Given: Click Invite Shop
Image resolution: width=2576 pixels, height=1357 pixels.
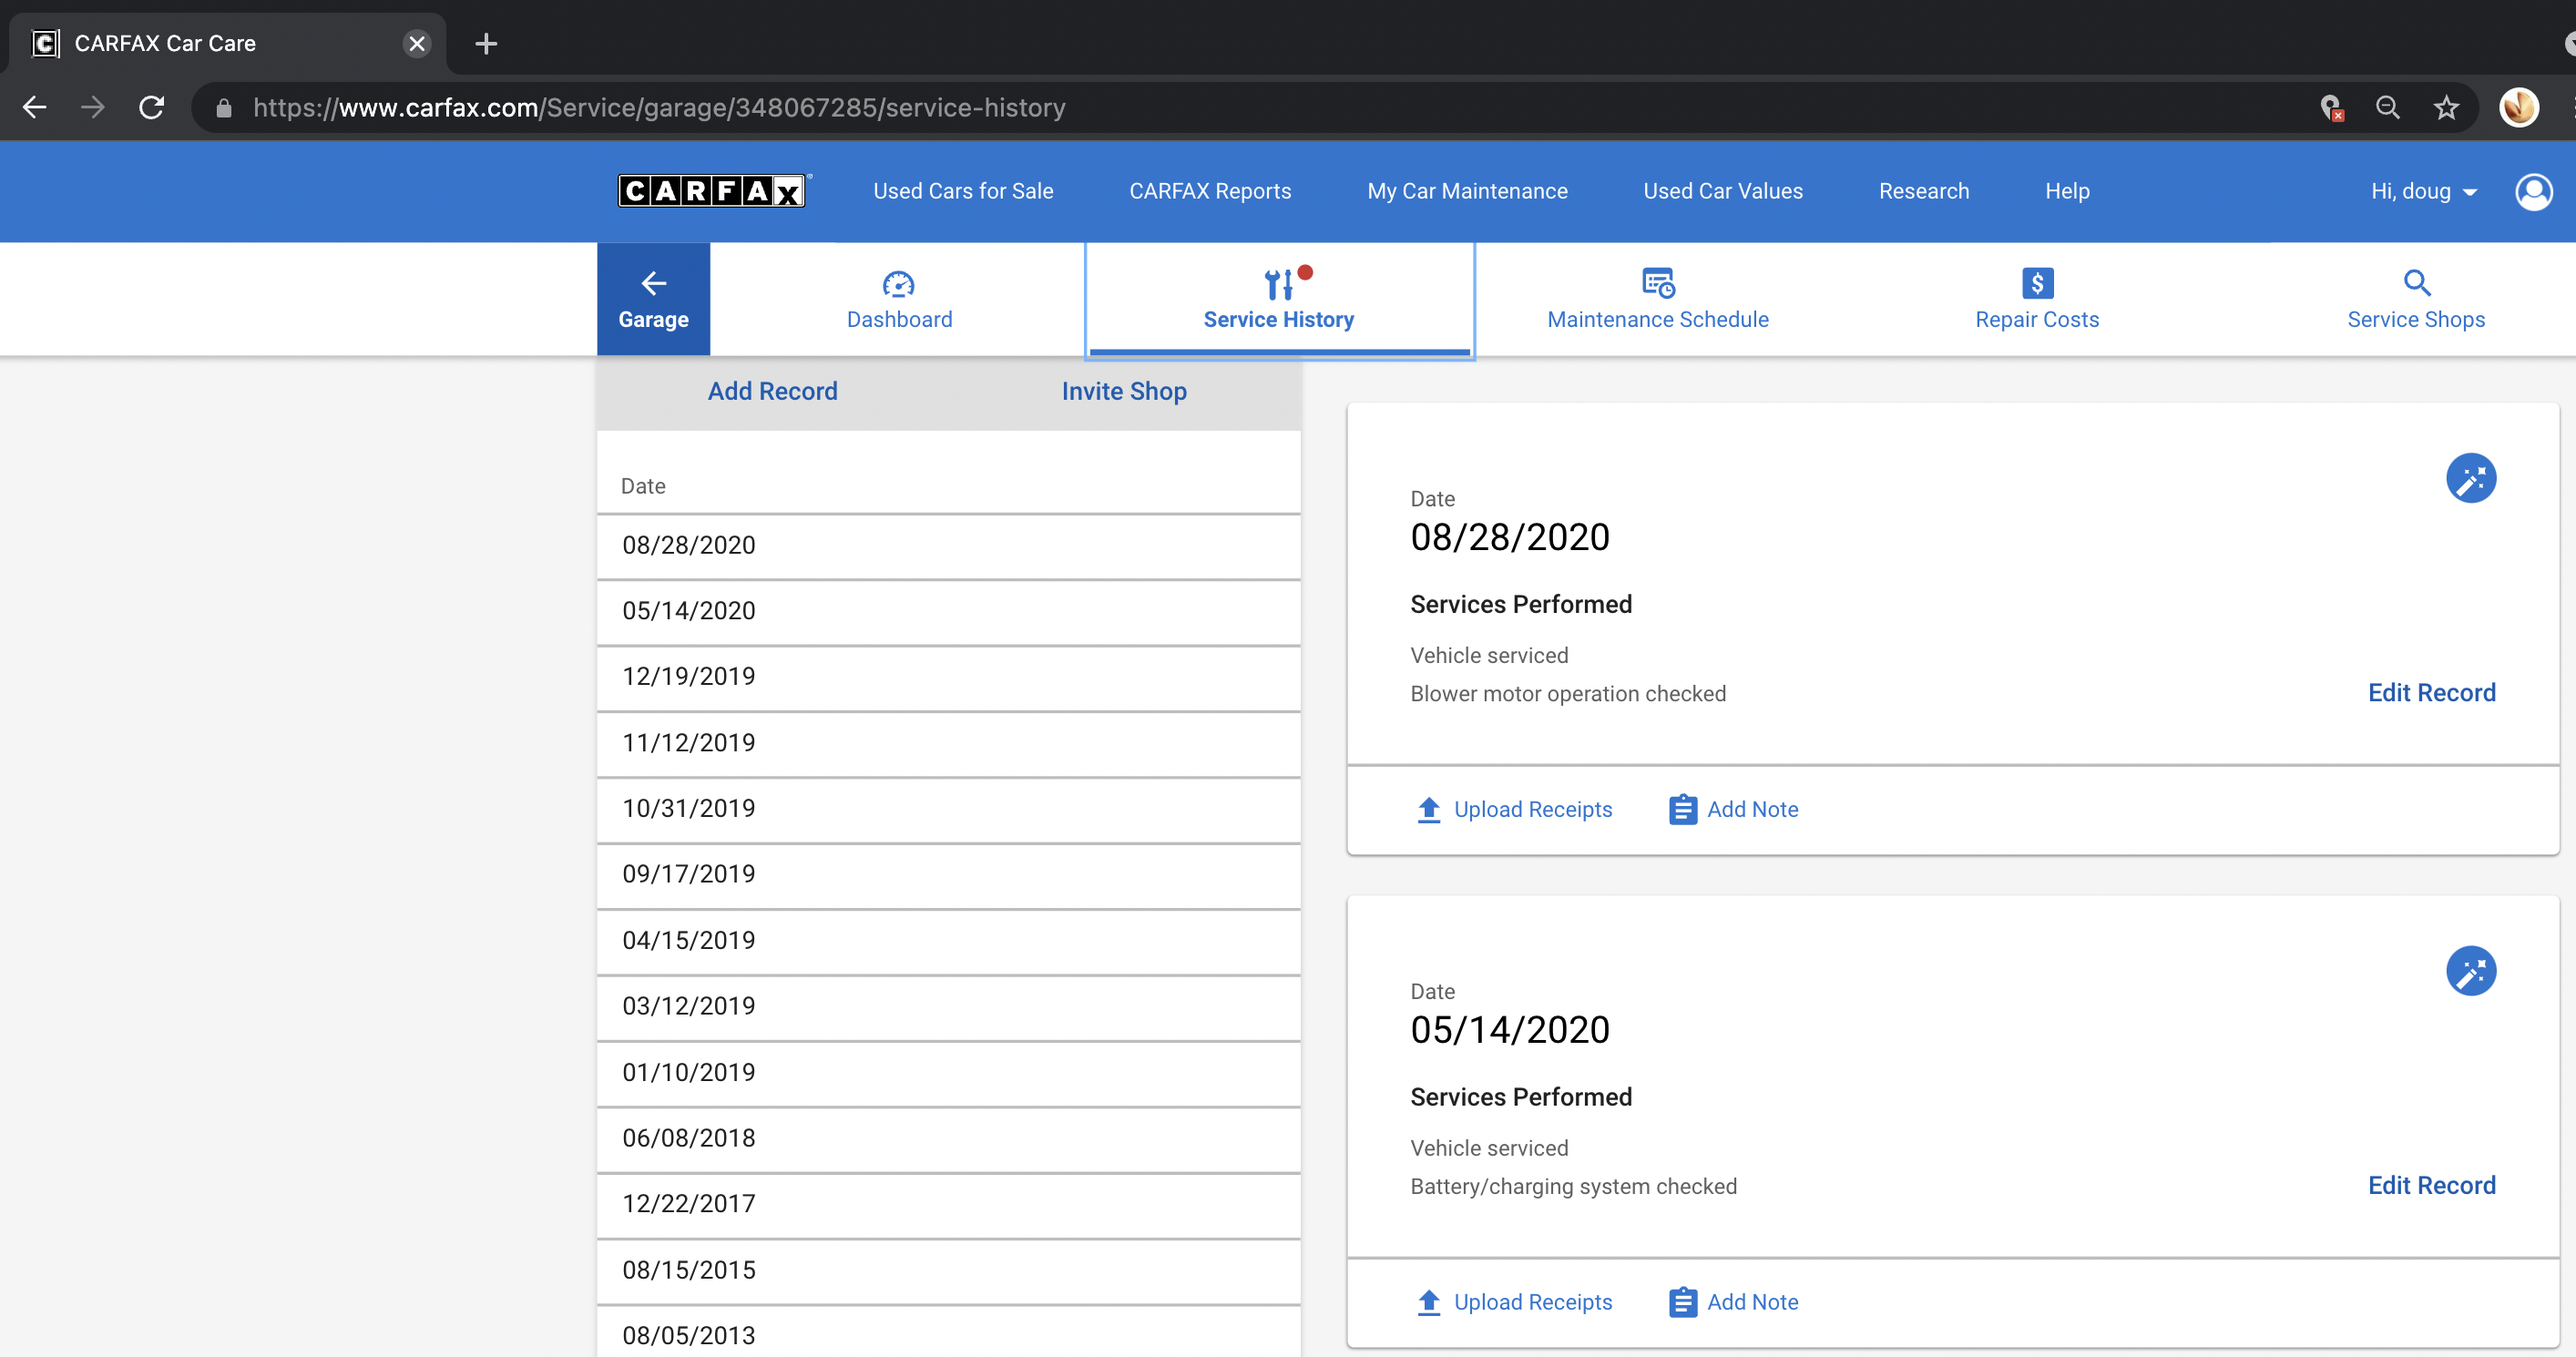Looking at the screenshot, I should (x=1123, y=391).
